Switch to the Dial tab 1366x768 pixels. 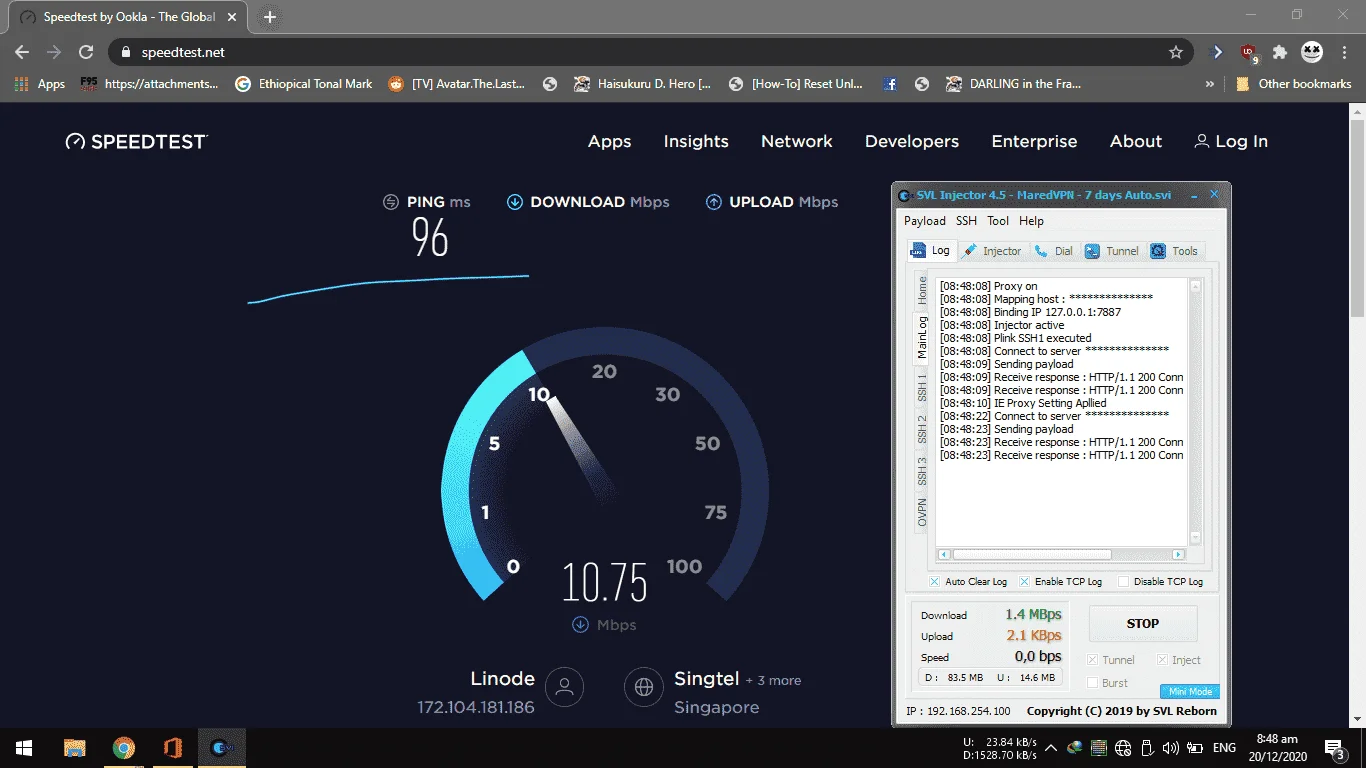coord(1054,251)
